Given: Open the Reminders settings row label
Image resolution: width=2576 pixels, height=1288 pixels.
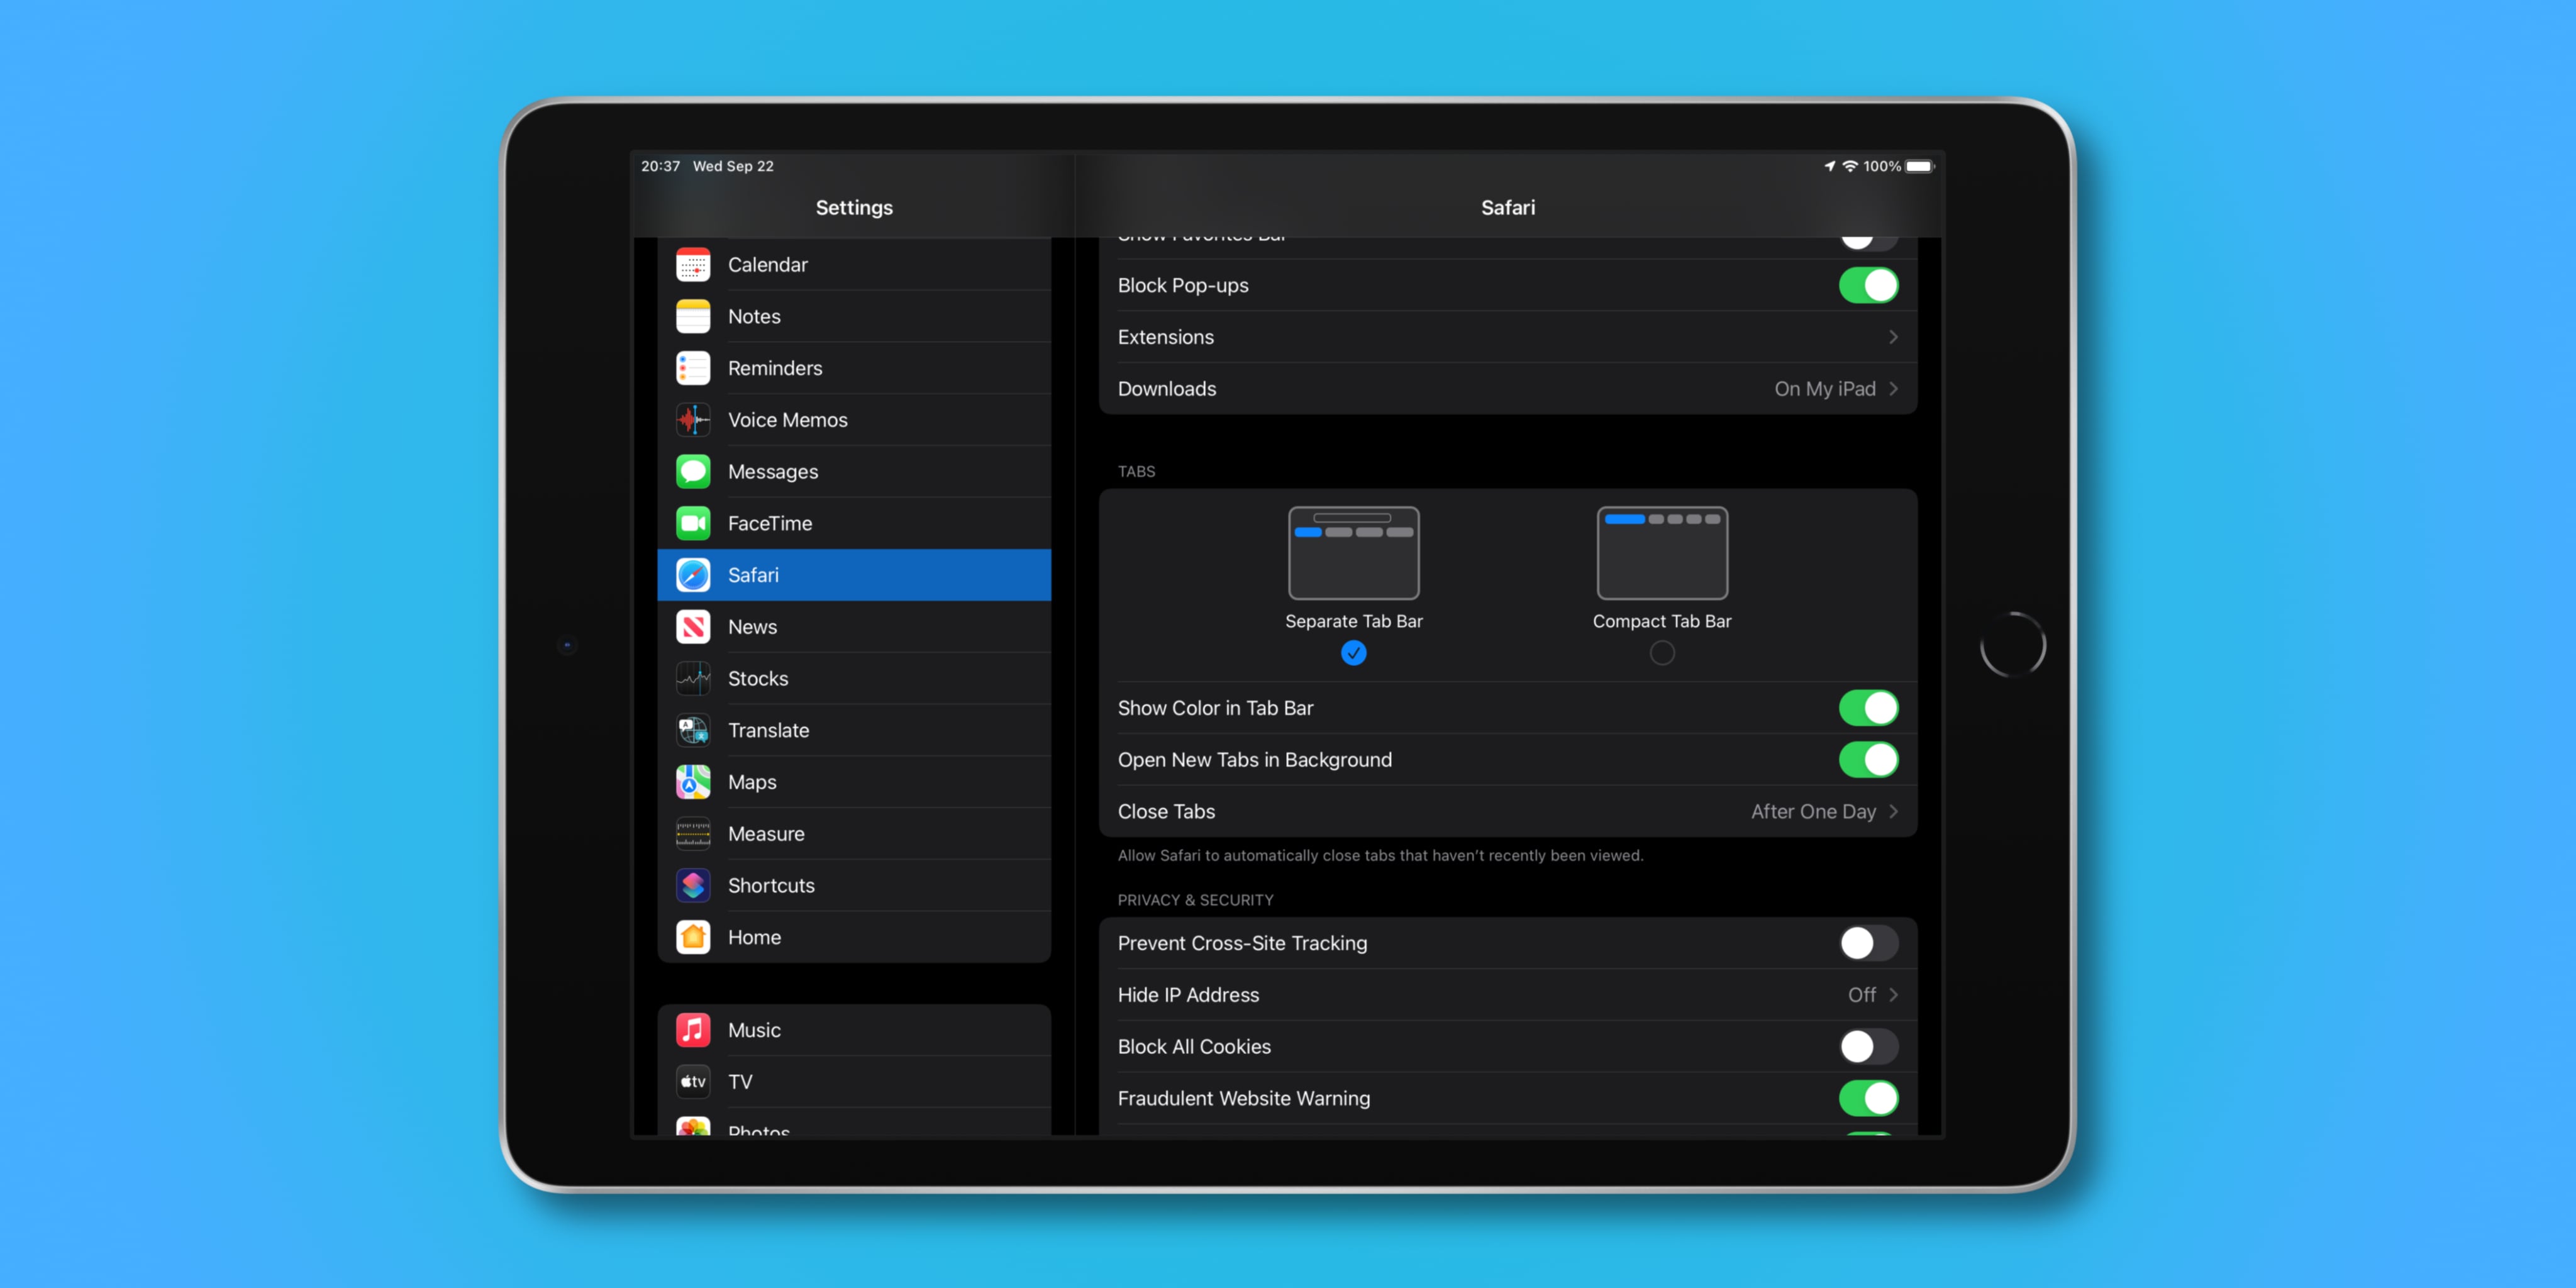Looking at the screenshot, I should click(x=775, y=368).
